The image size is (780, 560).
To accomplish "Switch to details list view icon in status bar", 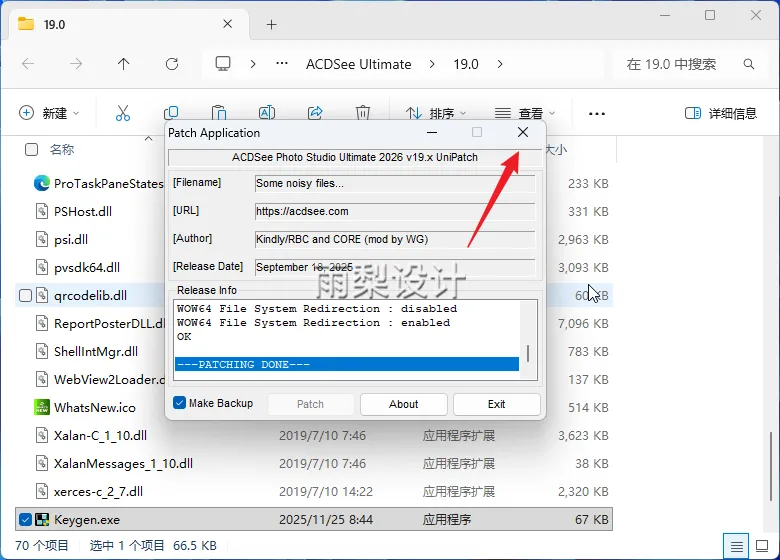I will (x=737, y=546).
